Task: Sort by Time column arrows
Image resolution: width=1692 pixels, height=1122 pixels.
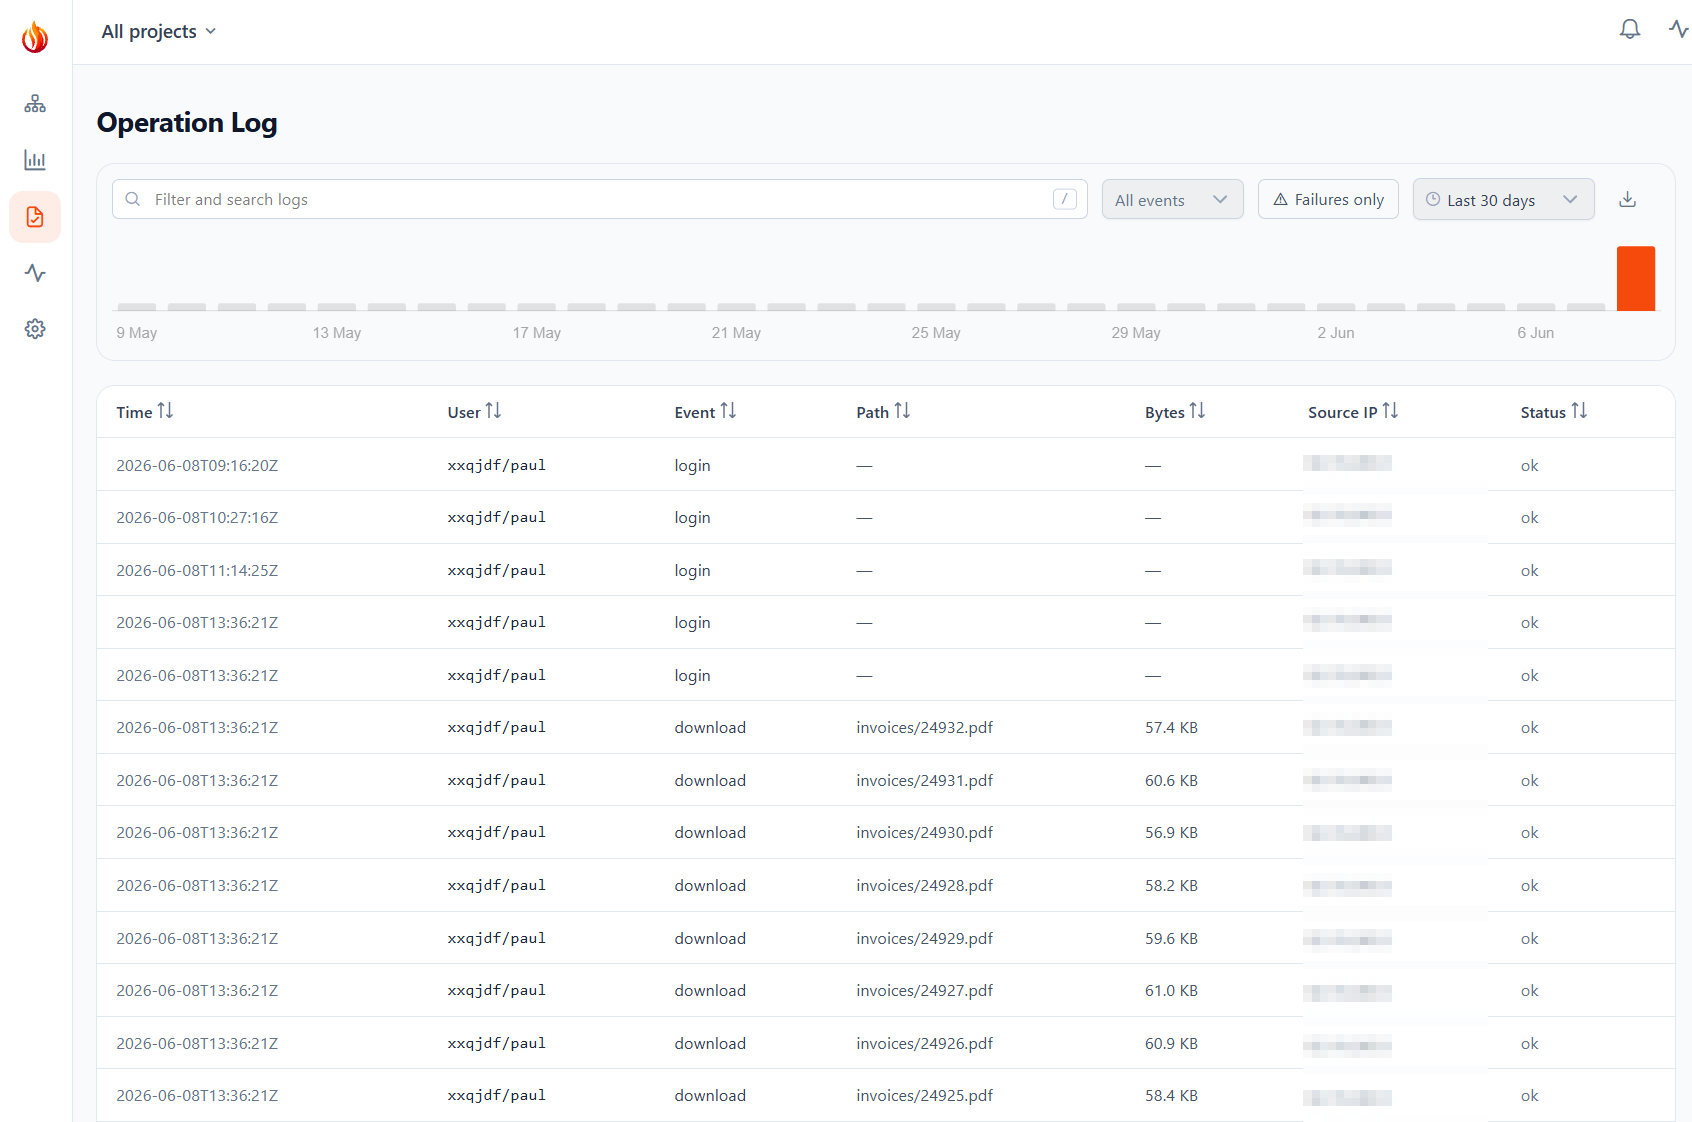Action: (x=165, y=411)
